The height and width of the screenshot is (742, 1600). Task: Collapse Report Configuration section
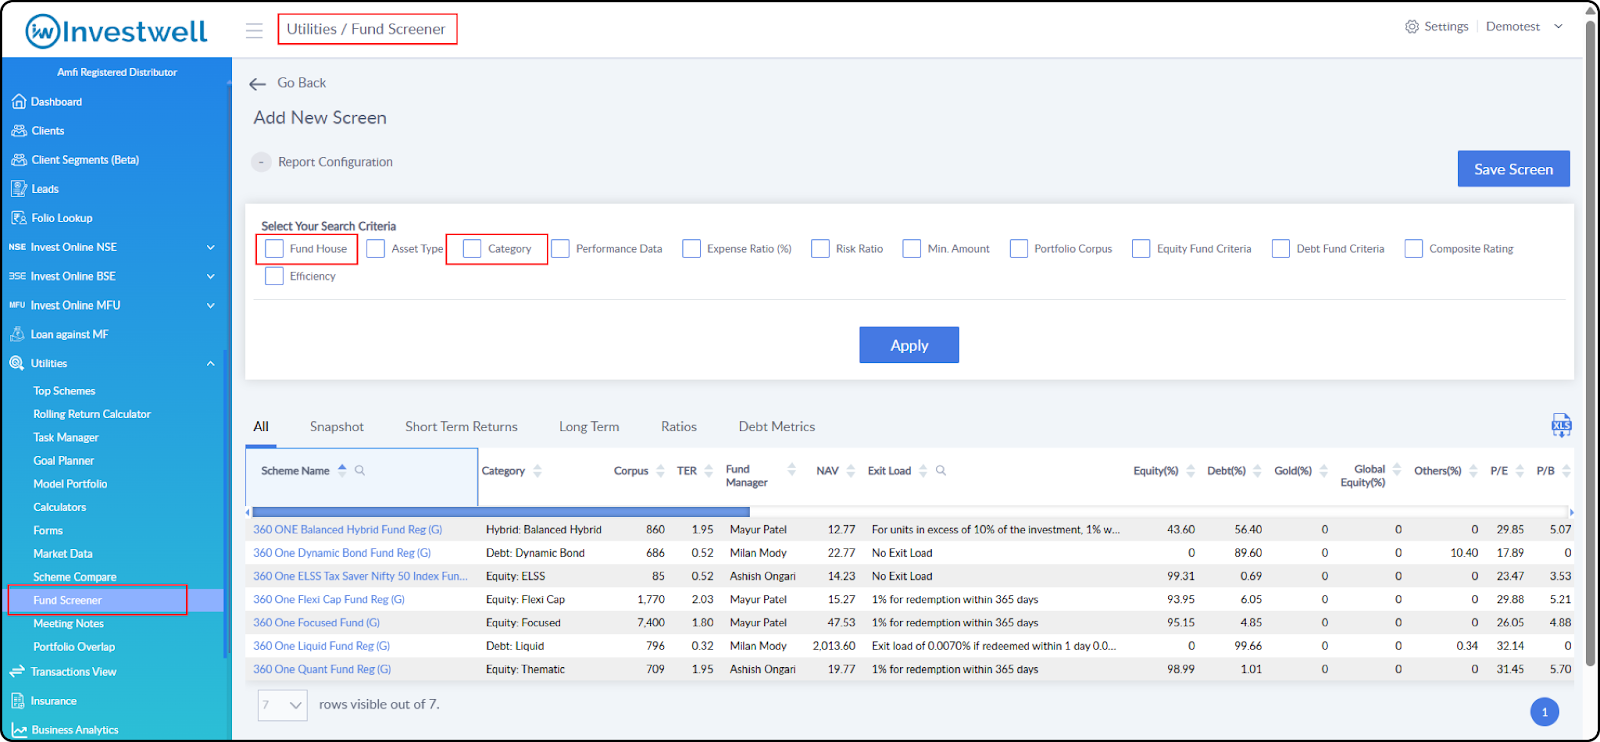[x=261, y=162]
